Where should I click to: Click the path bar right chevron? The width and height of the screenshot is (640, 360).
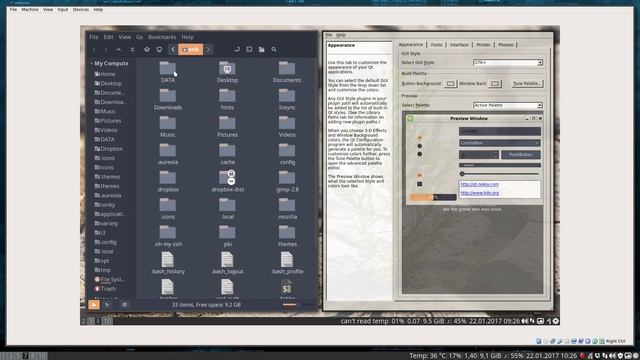point(208,49)
